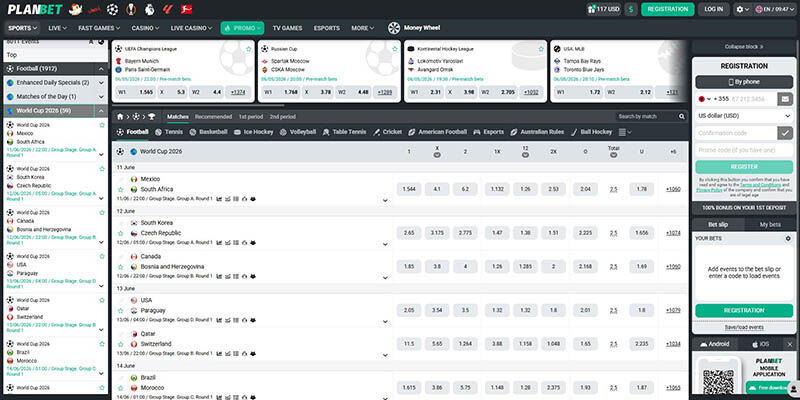
Task: Select Table Tennis sport filter
Action: 344,132
